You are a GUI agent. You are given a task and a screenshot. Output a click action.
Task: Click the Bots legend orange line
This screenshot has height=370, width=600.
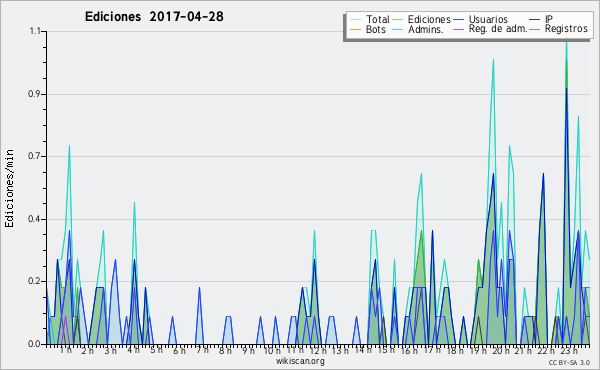pos(355,29)
